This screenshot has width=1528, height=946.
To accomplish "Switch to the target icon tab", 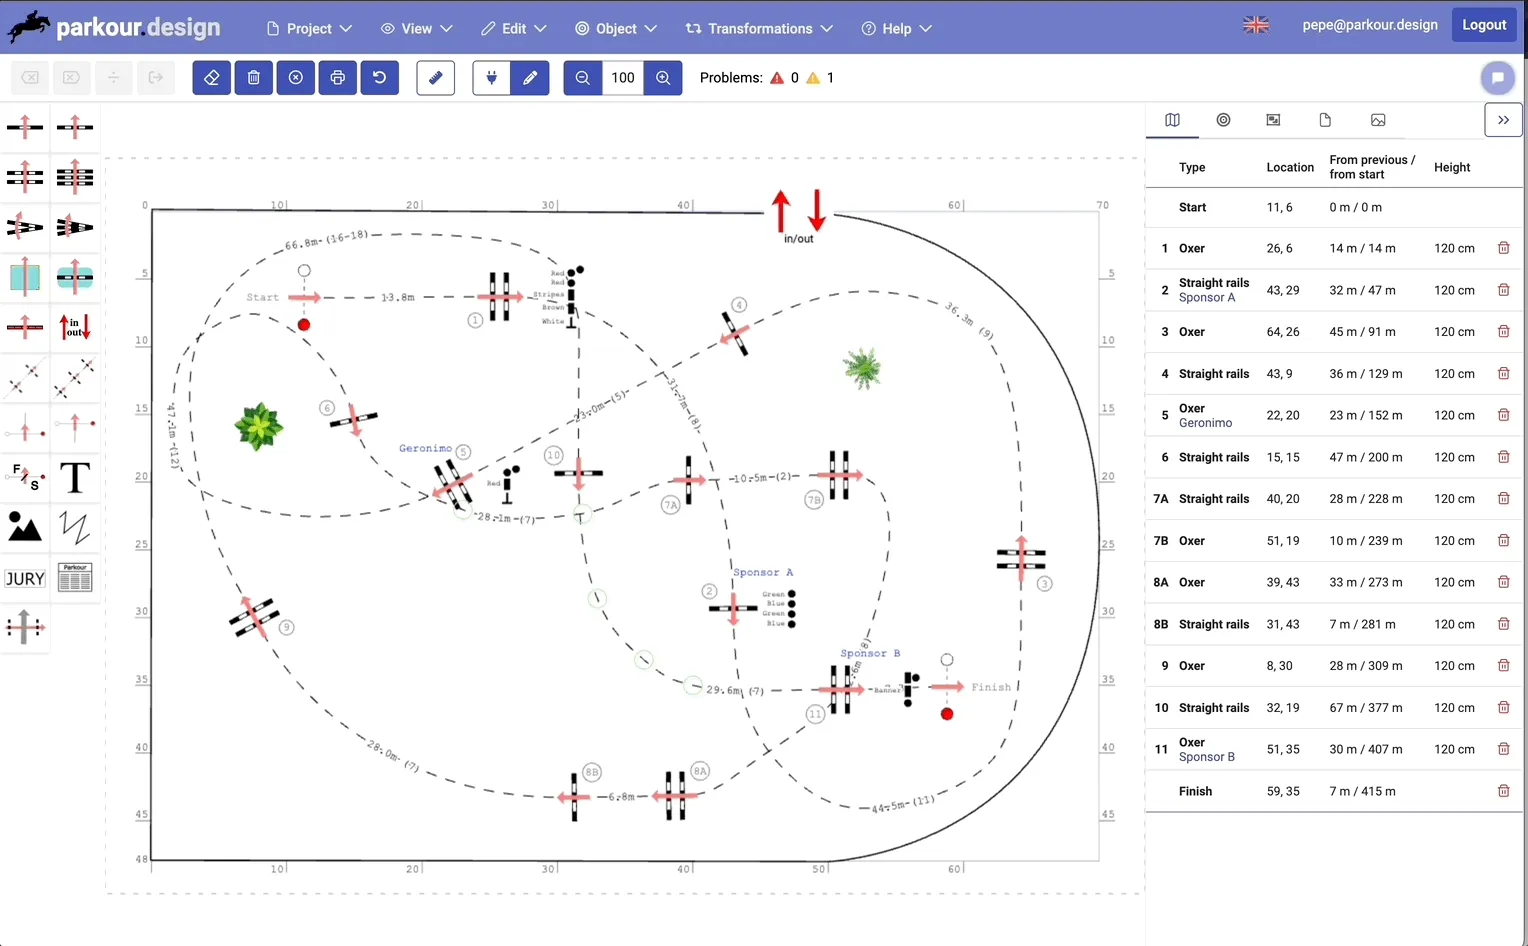I will pos(1223,120).
